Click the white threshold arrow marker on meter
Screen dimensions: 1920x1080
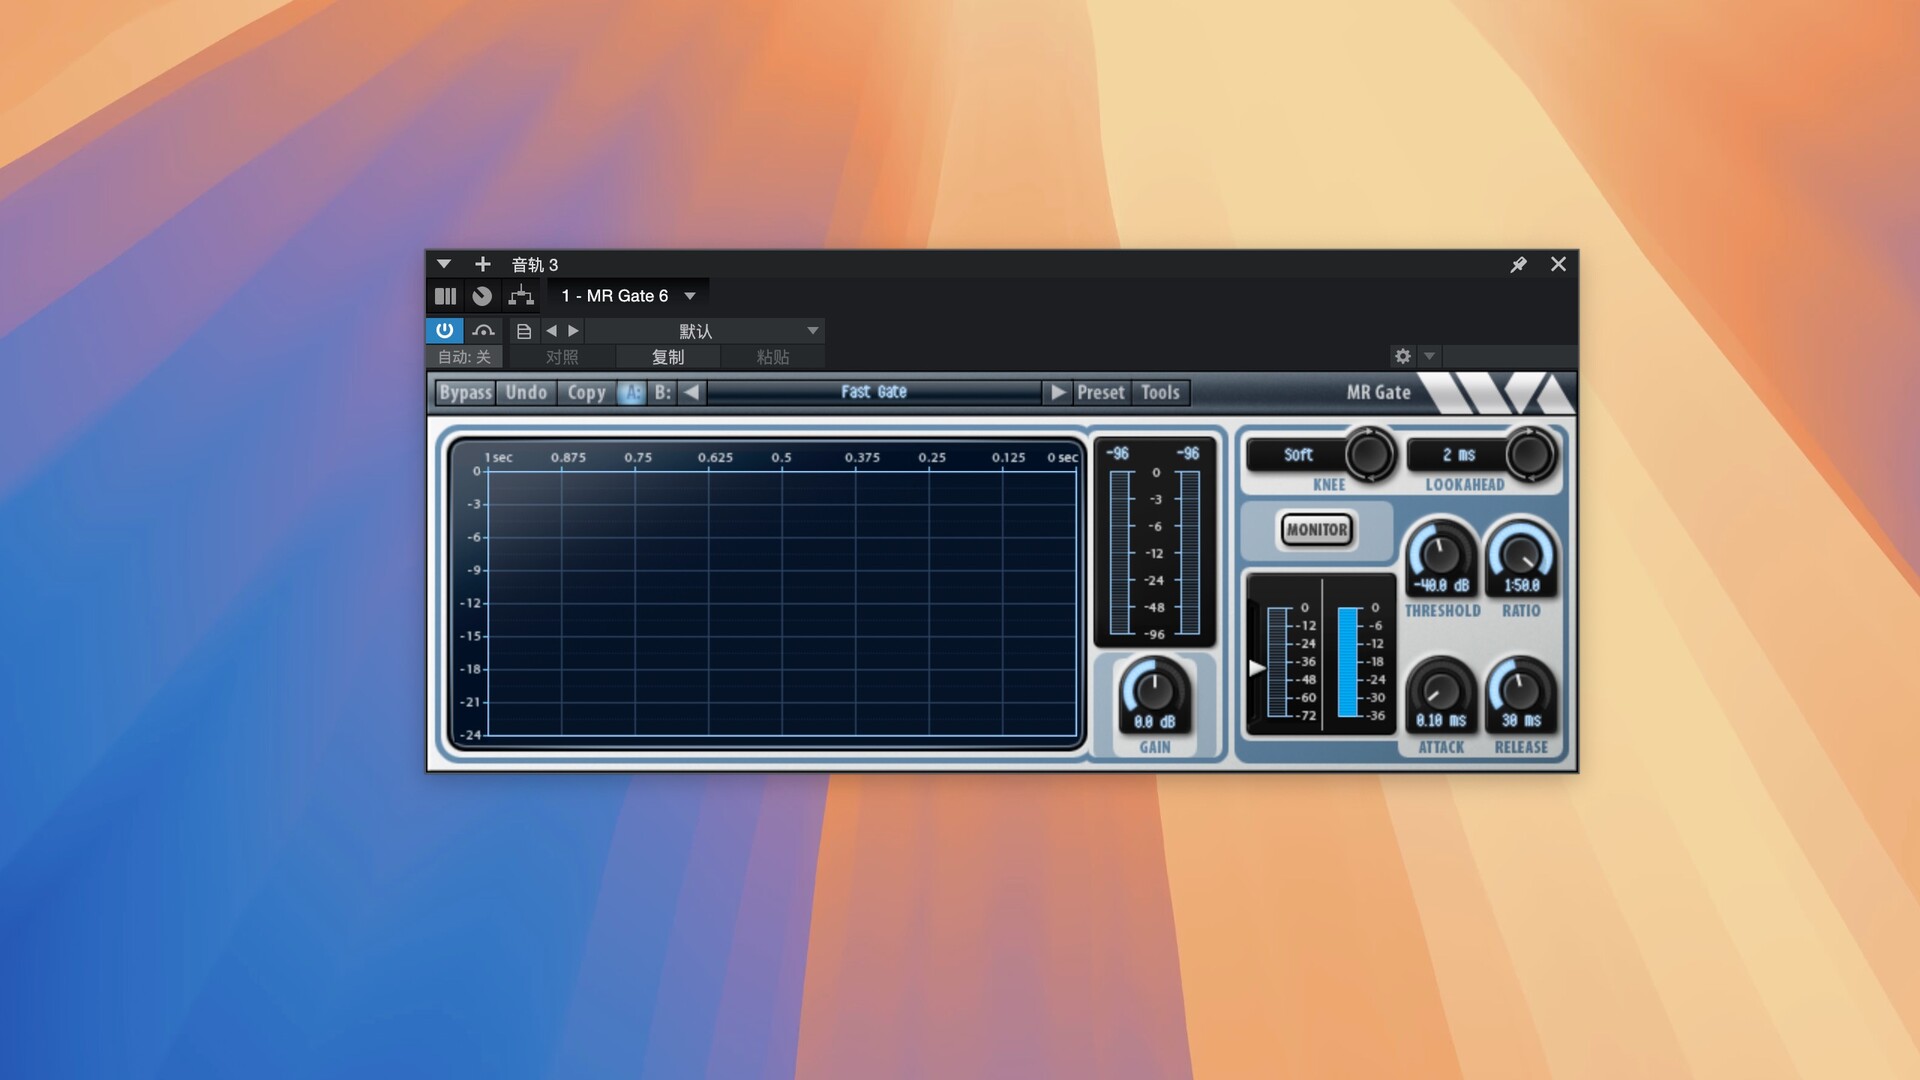pyautogui.click(x=1257, y=668)
